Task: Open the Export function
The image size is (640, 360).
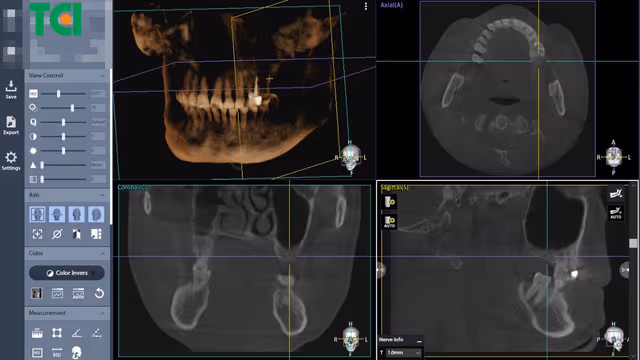Action: tap(11, 125)
